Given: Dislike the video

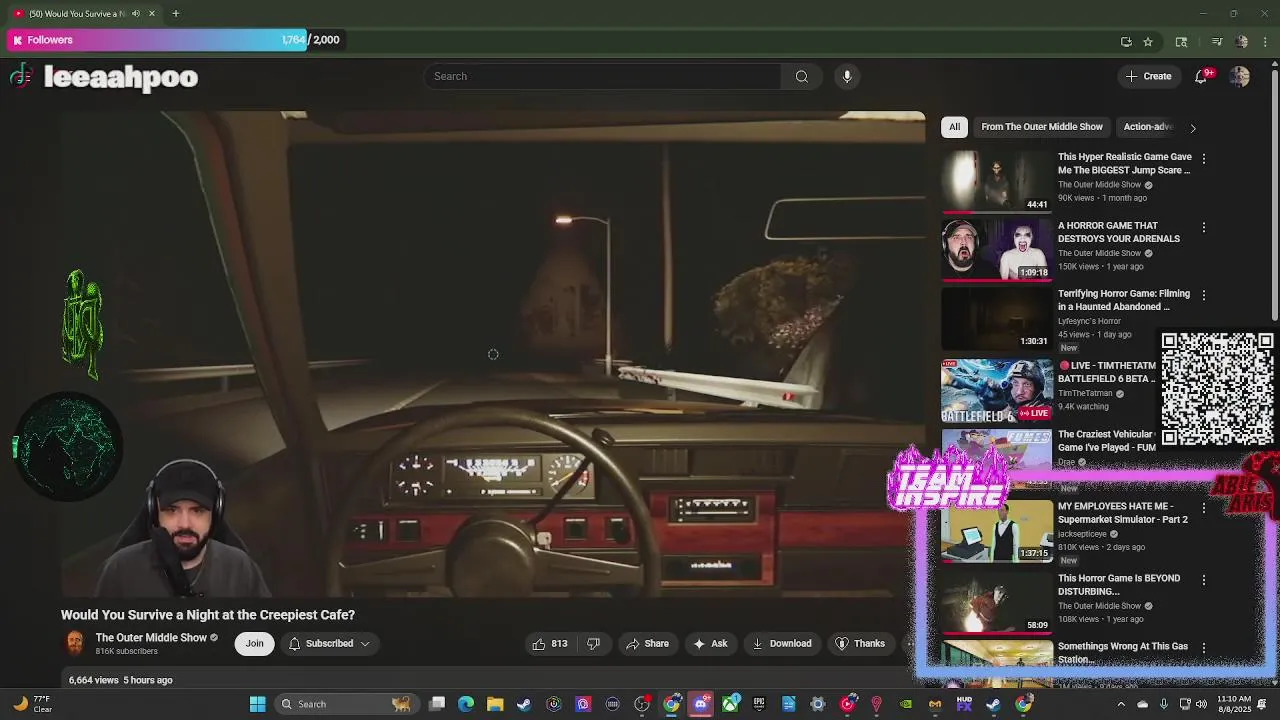Looking at the screenshot, I should pos(593,643).
